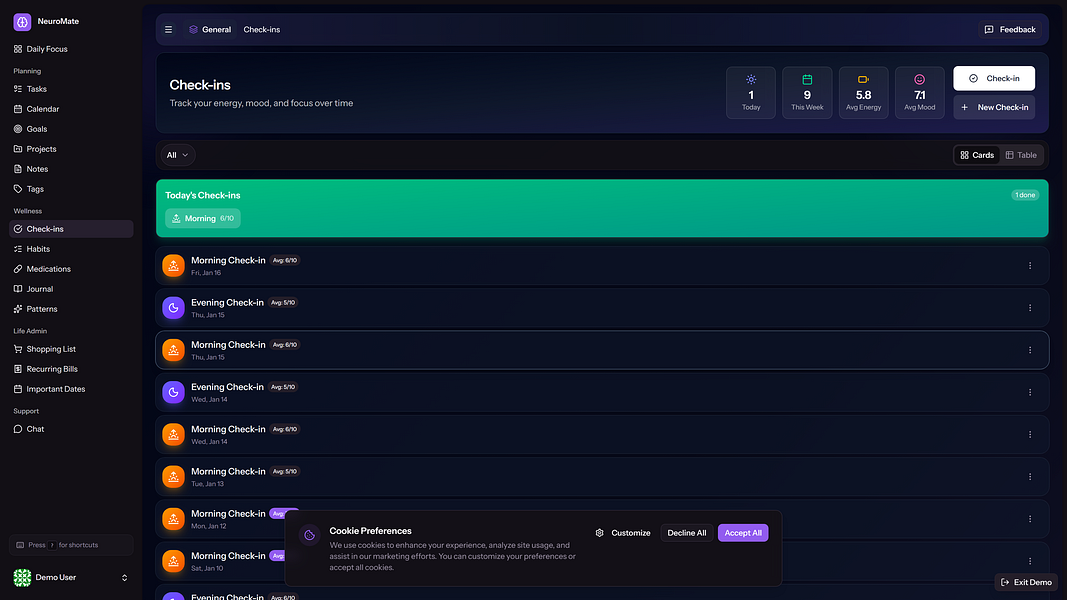Create a New Check-in
The image size is (1067, 600).
(x=994, y=107)
